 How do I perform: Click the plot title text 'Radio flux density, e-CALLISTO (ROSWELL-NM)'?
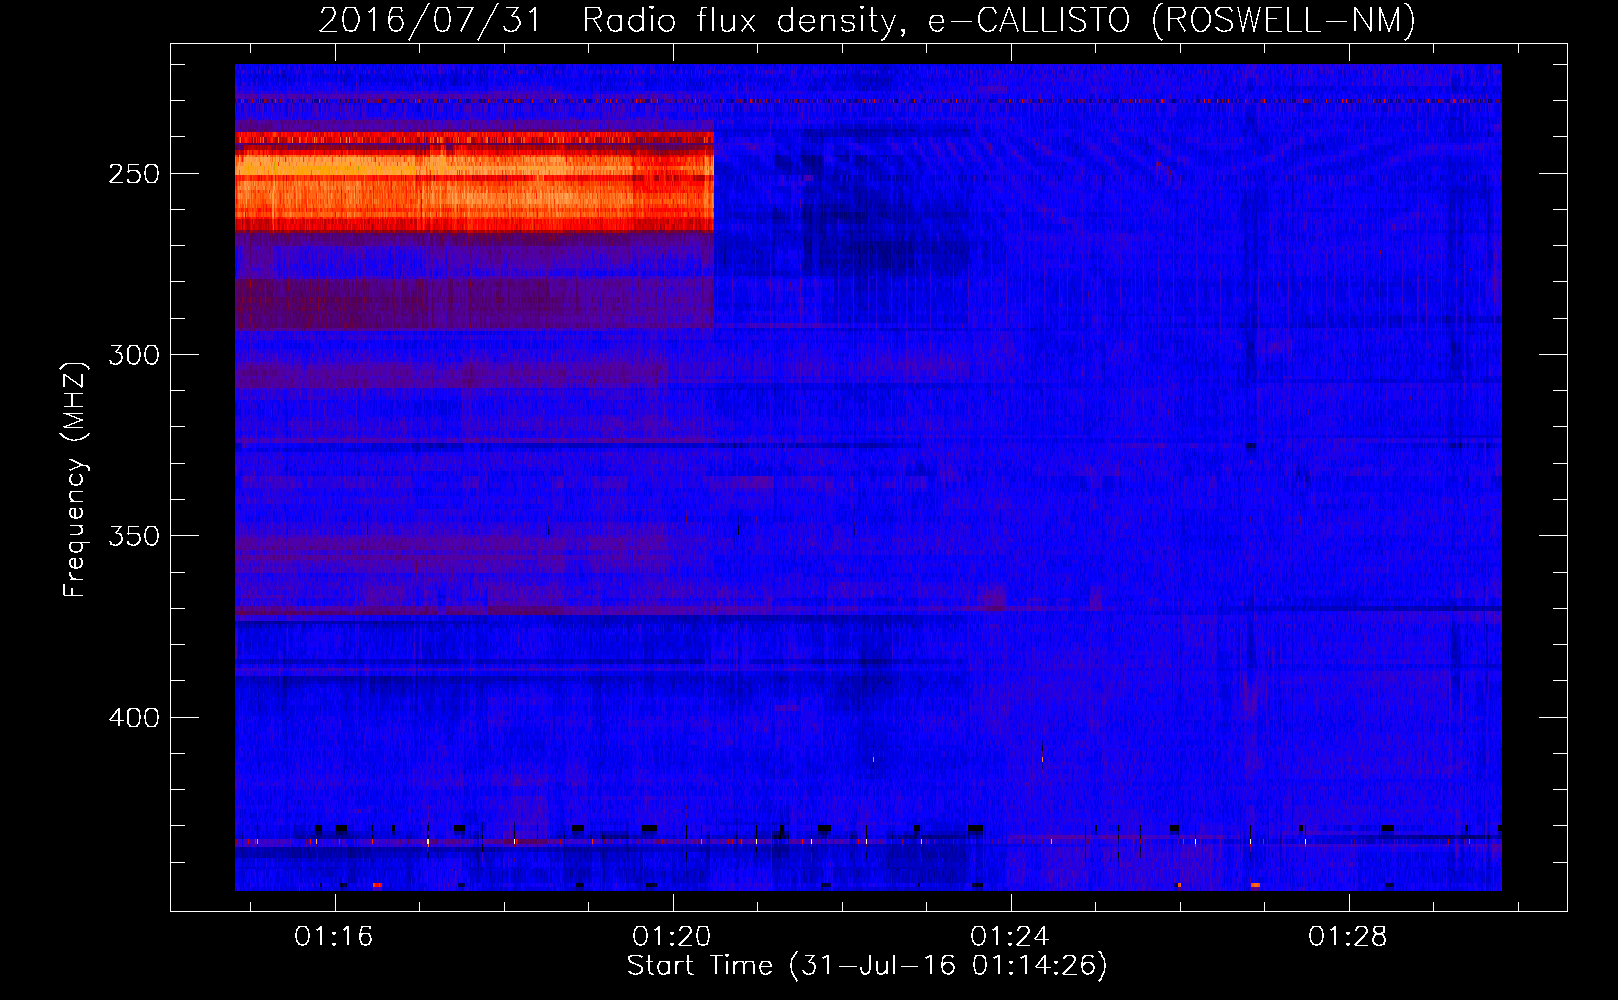(999, 20)
